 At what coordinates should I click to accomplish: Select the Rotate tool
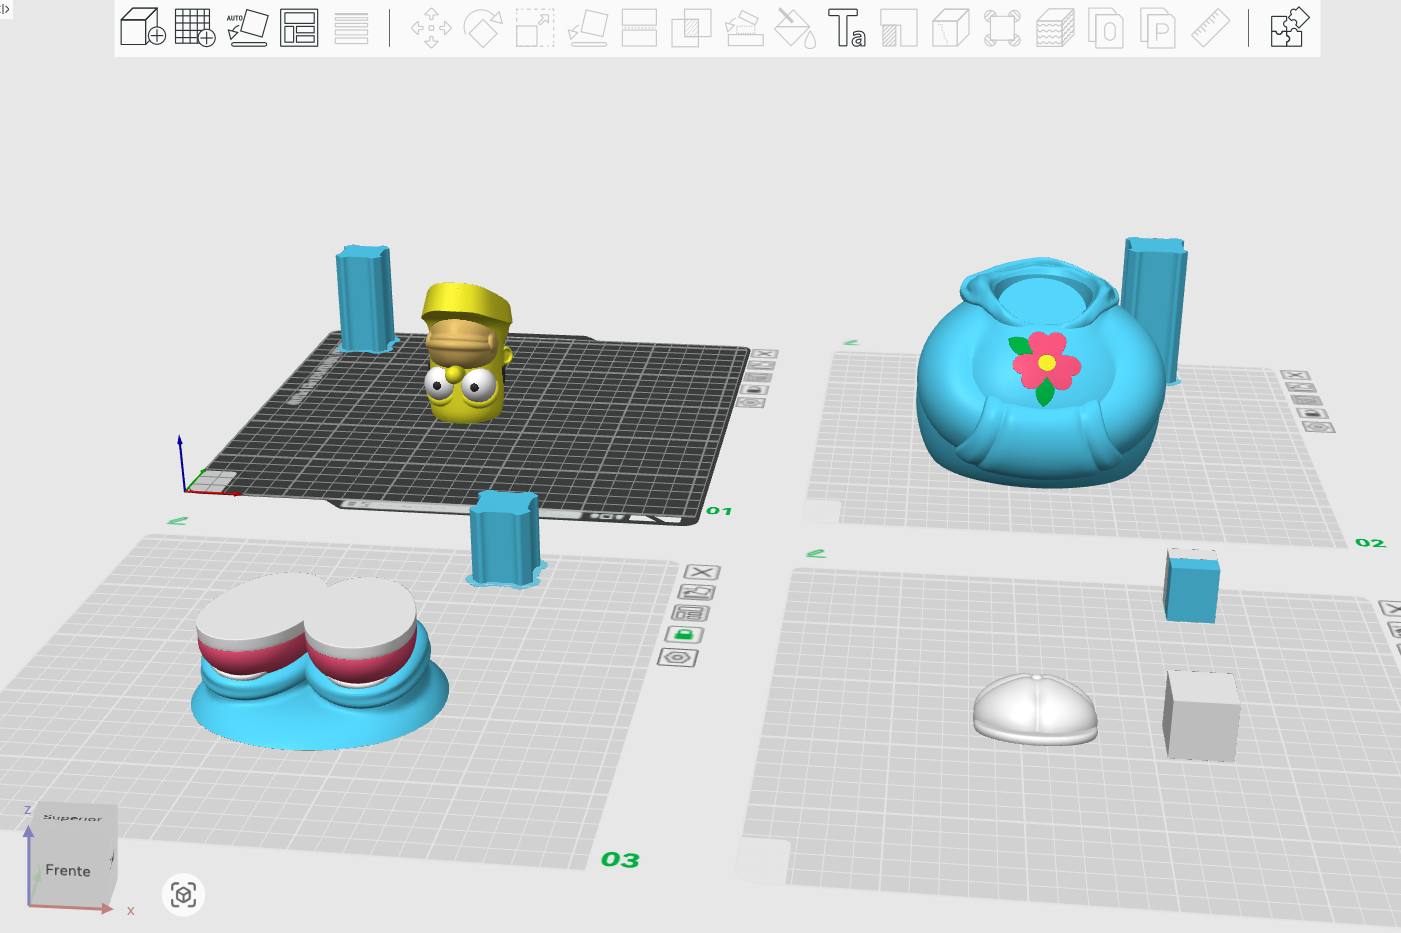483,28
